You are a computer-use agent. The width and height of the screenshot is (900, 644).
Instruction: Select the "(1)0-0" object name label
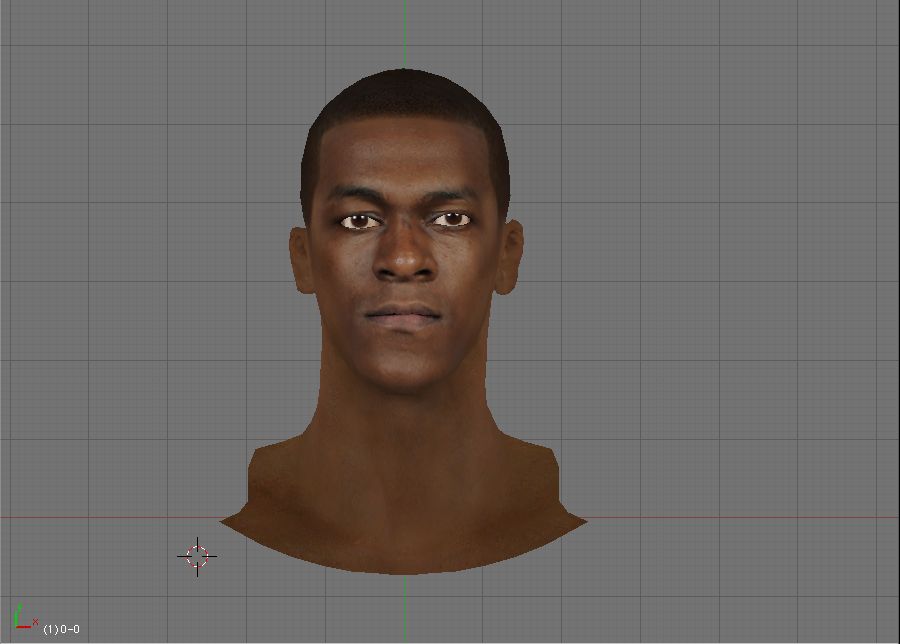coord(61,629)
